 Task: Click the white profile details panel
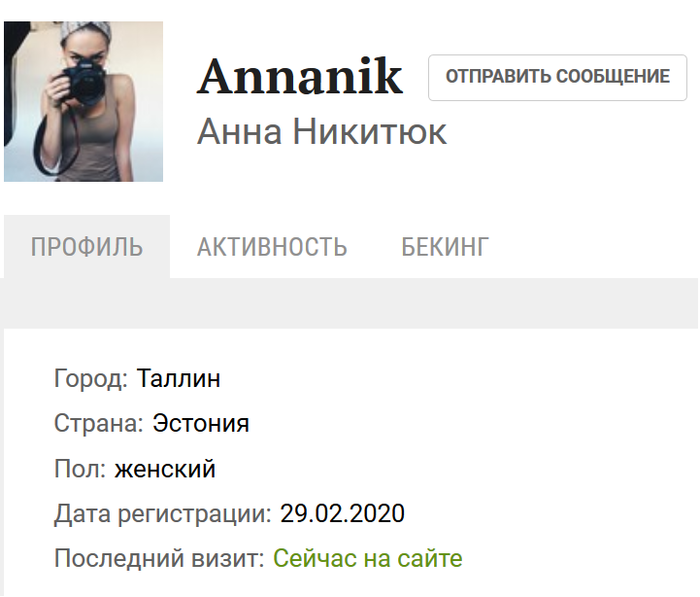(x=351, y=463)
